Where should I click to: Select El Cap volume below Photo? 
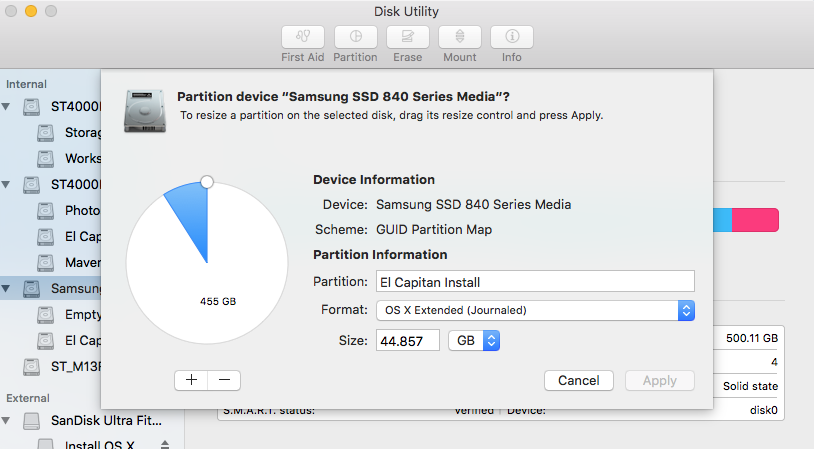[51, 237]
